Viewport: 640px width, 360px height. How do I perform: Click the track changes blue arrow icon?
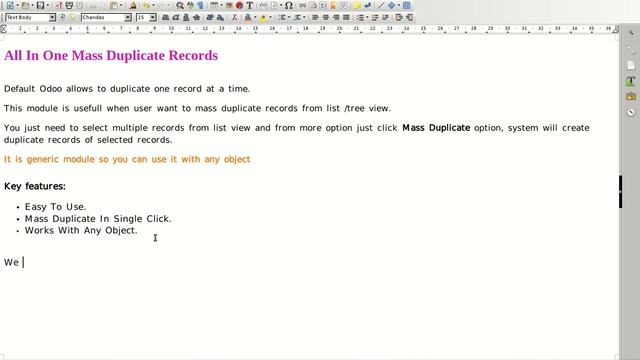point(368,5)
